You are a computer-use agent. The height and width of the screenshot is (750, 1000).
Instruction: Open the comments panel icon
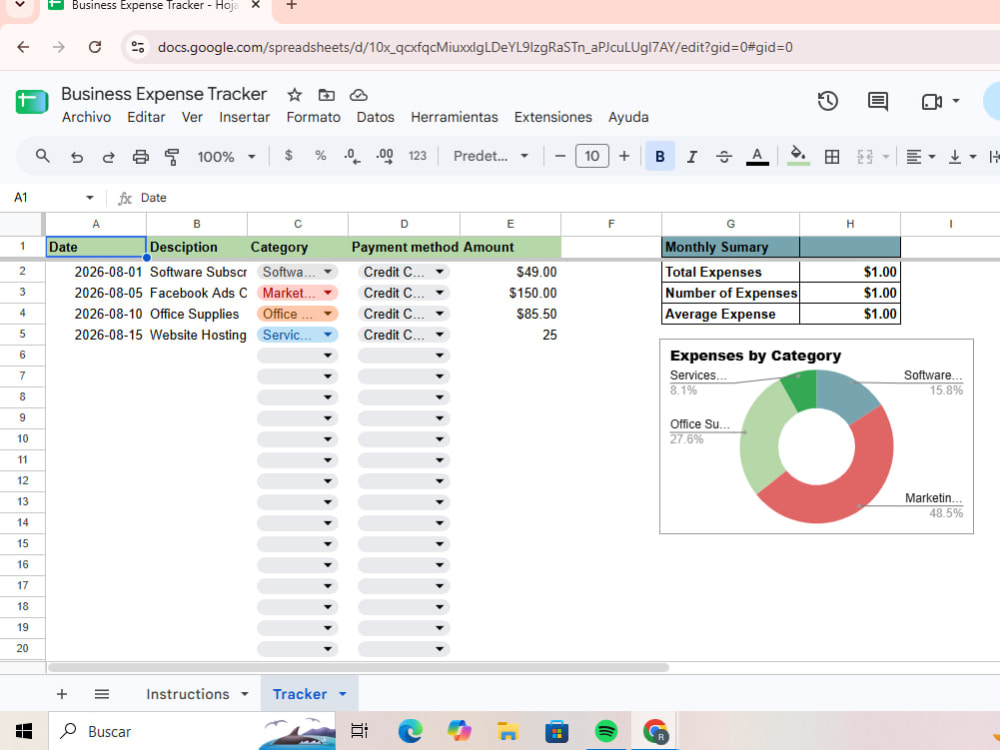pos(878,101)
